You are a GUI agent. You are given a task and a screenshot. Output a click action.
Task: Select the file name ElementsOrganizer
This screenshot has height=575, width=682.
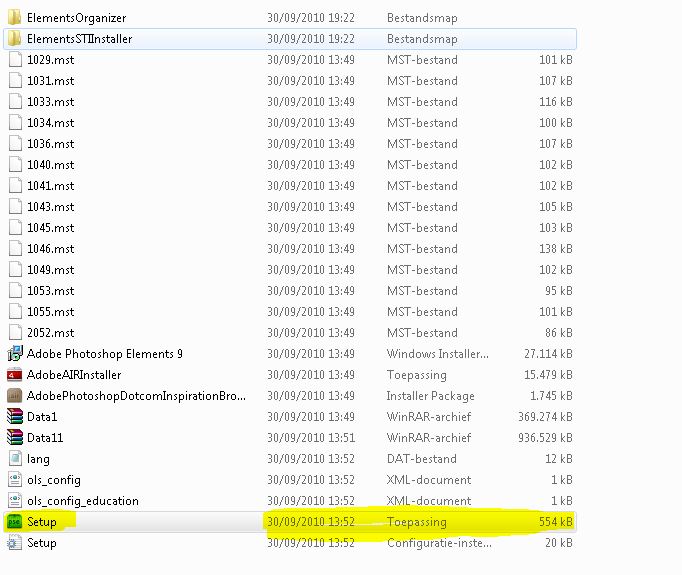77,18
